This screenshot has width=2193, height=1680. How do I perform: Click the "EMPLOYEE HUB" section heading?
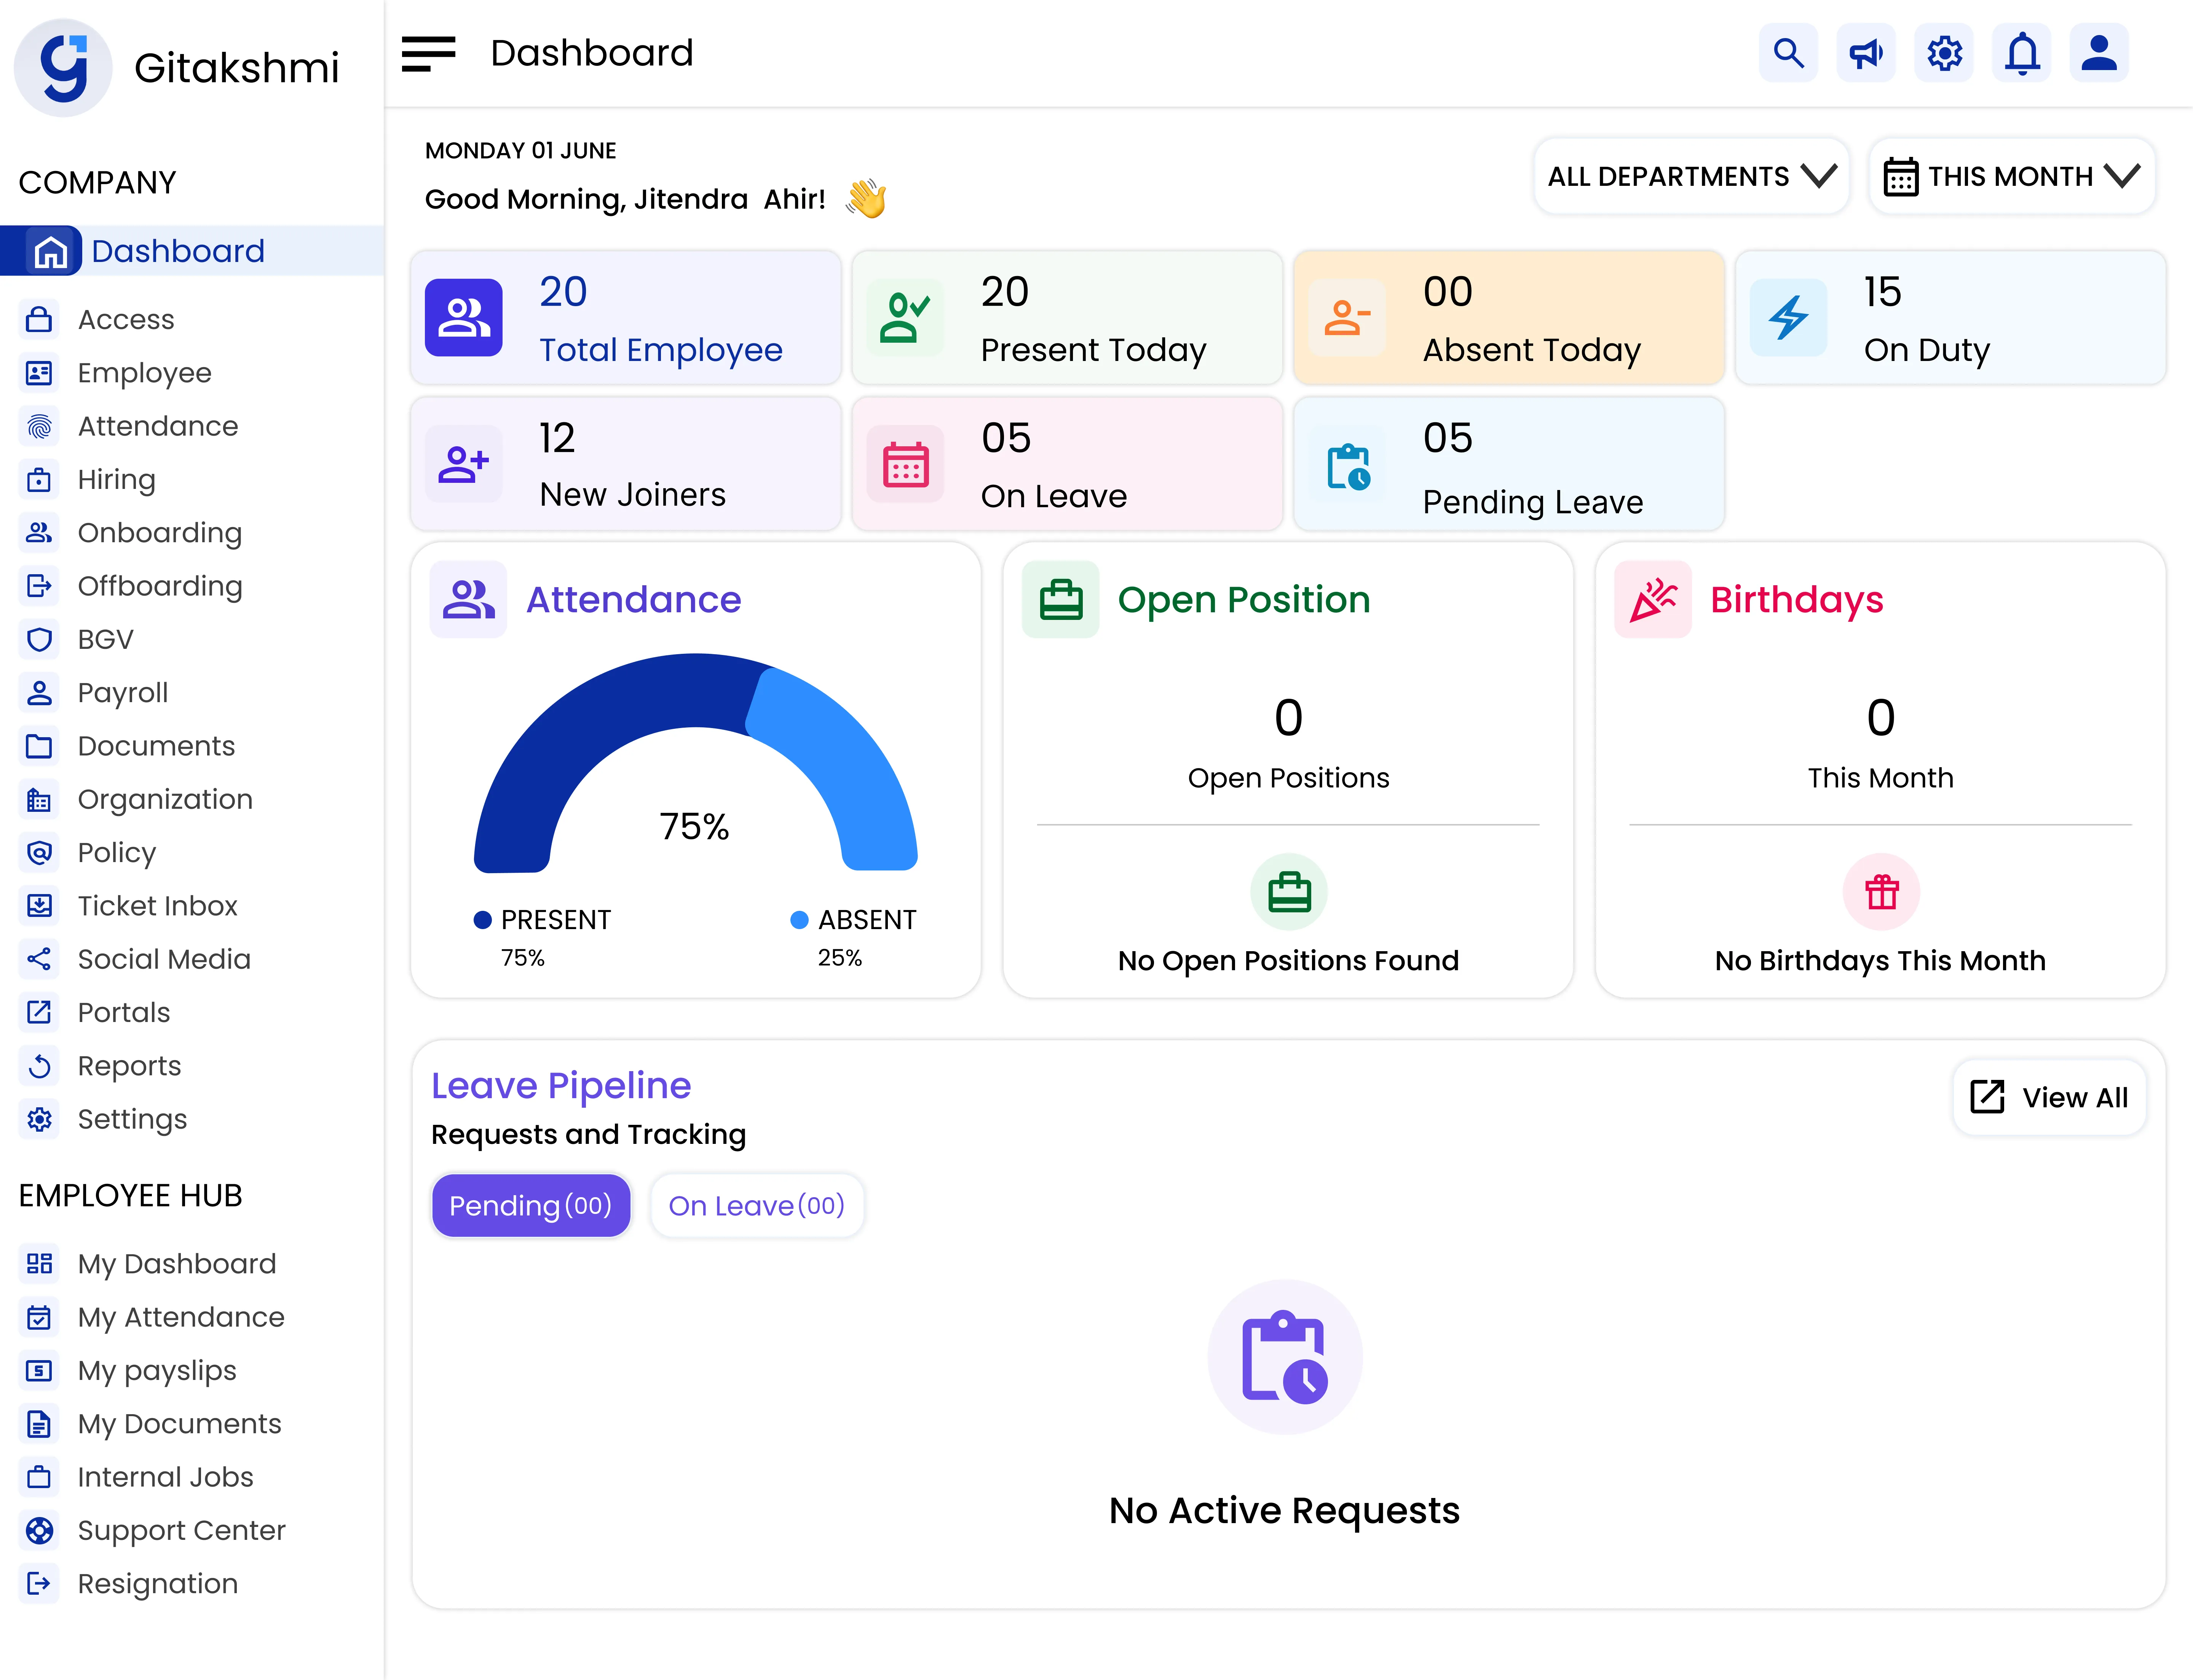click(x=131, y=1196)
